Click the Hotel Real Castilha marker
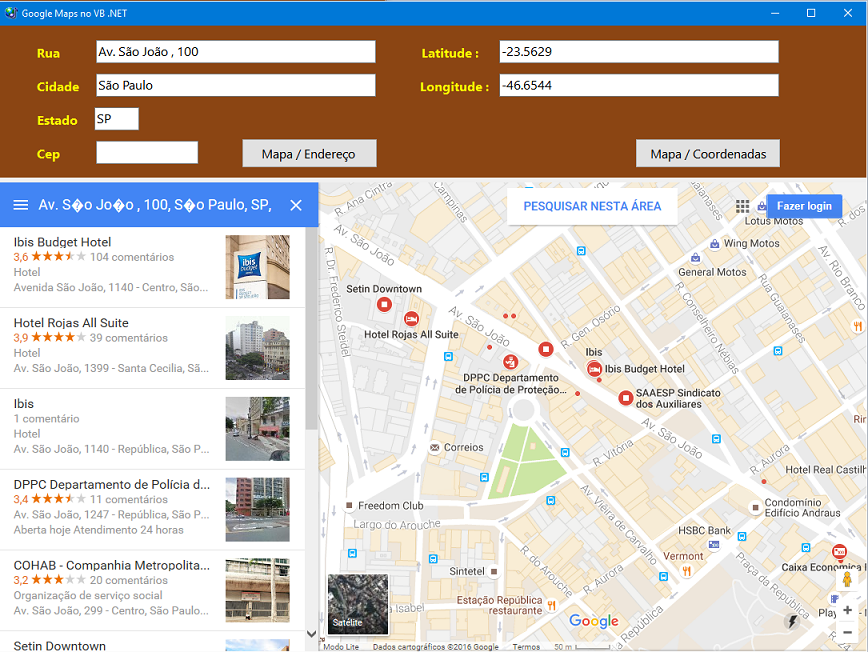Image resolution: width=868 pixels, height=652 pixels. tap(764, 482)
